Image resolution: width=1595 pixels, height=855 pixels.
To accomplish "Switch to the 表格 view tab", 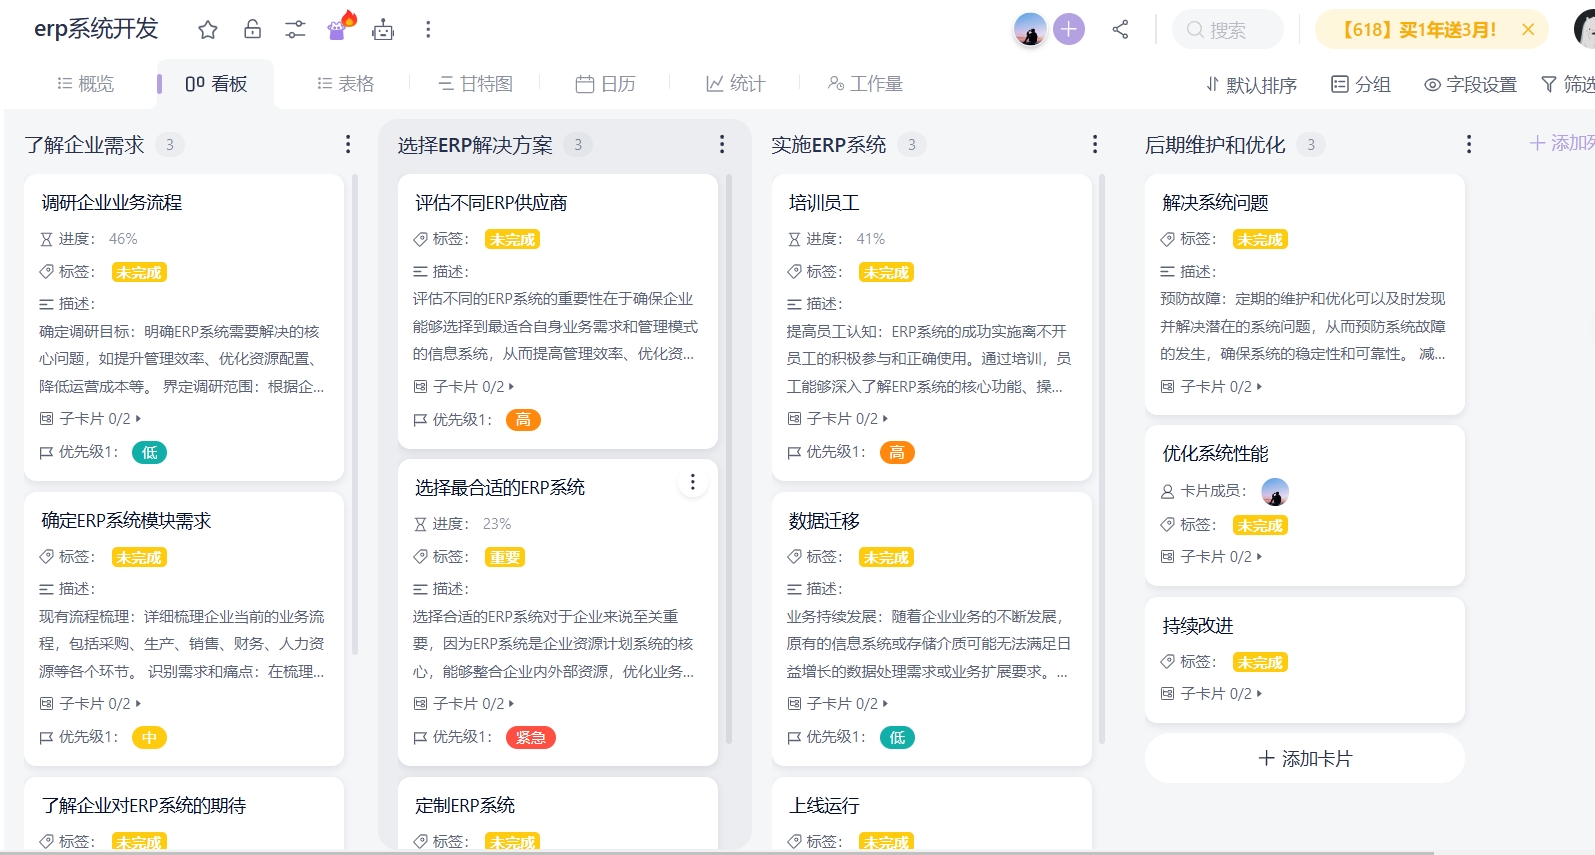I will pos(345,84).
